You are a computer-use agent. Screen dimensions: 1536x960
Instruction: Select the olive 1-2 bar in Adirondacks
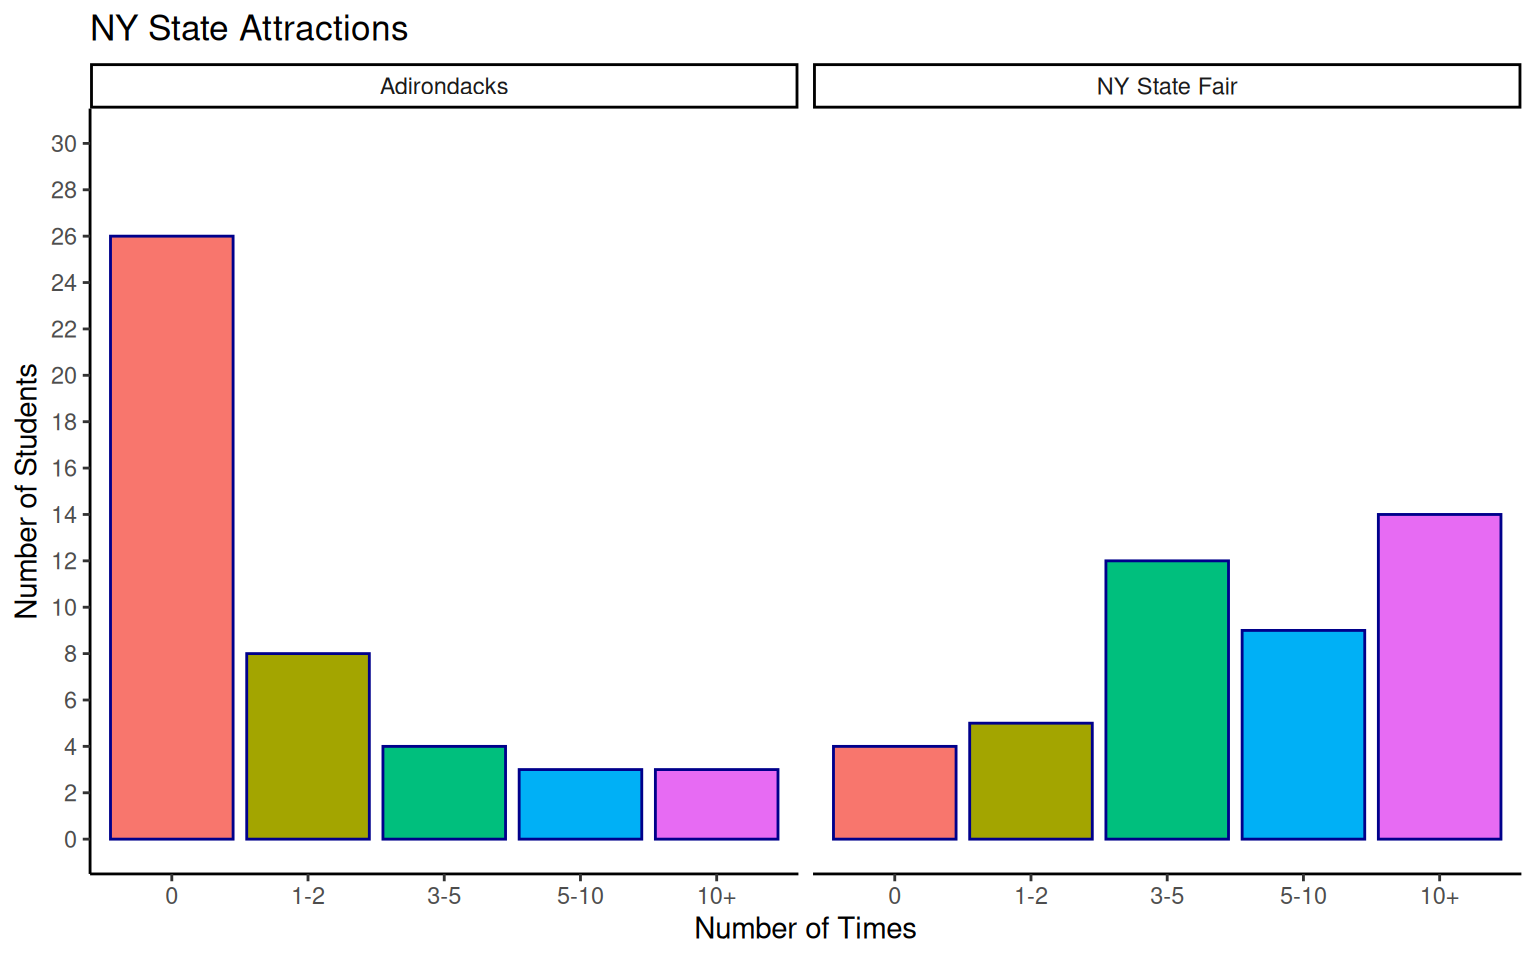click(x=308, y=746)
